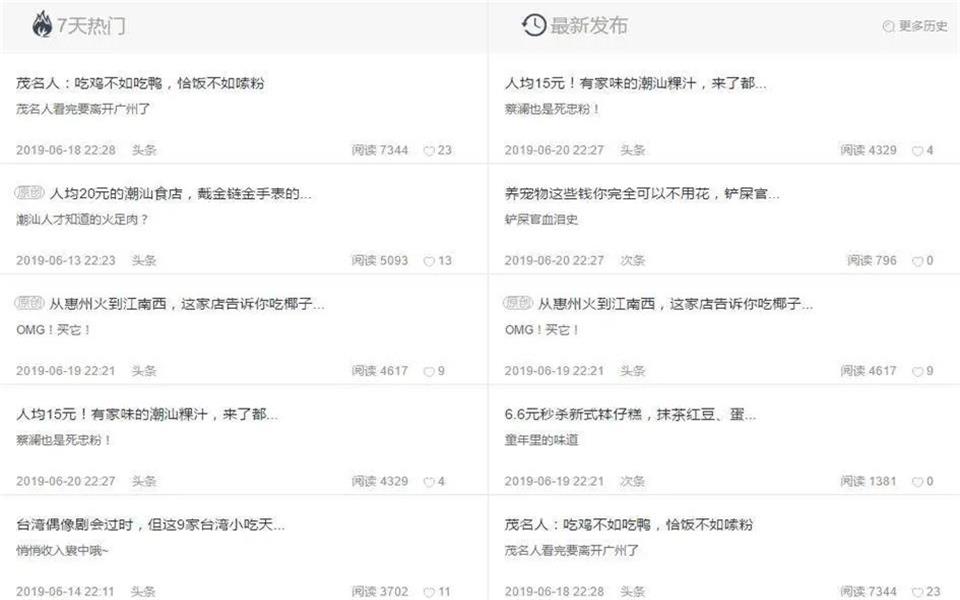Click the heart icon on 茂名人 article in 7天热门

coord(429,151)
